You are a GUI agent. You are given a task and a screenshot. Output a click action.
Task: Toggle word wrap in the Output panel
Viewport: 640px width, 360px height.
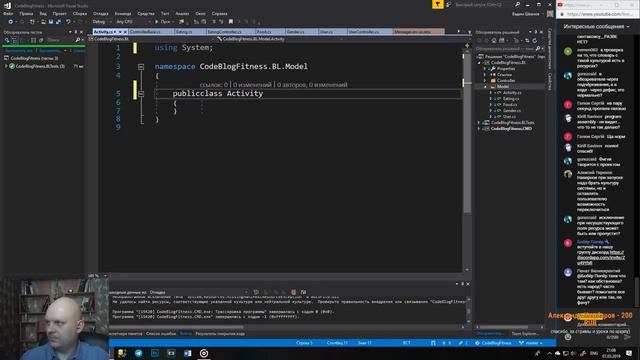303,292
